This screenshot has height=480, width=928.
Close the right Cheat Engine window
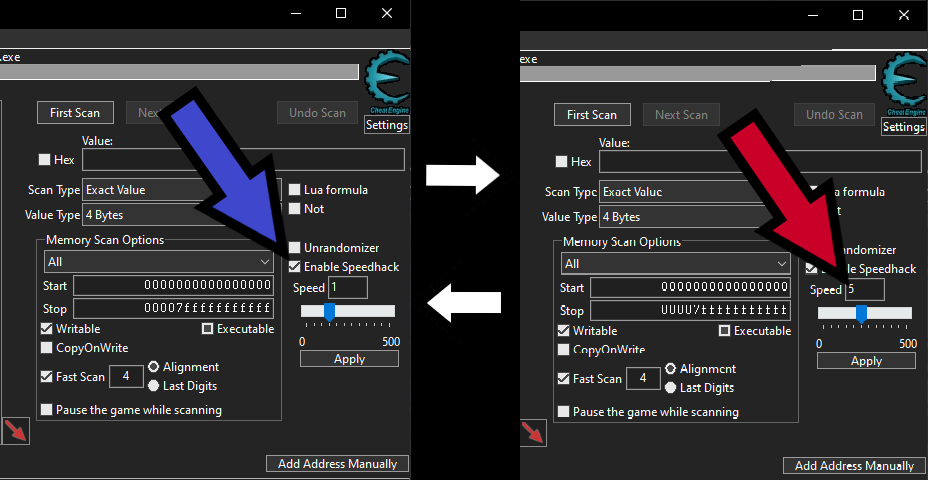coord(904,15)
